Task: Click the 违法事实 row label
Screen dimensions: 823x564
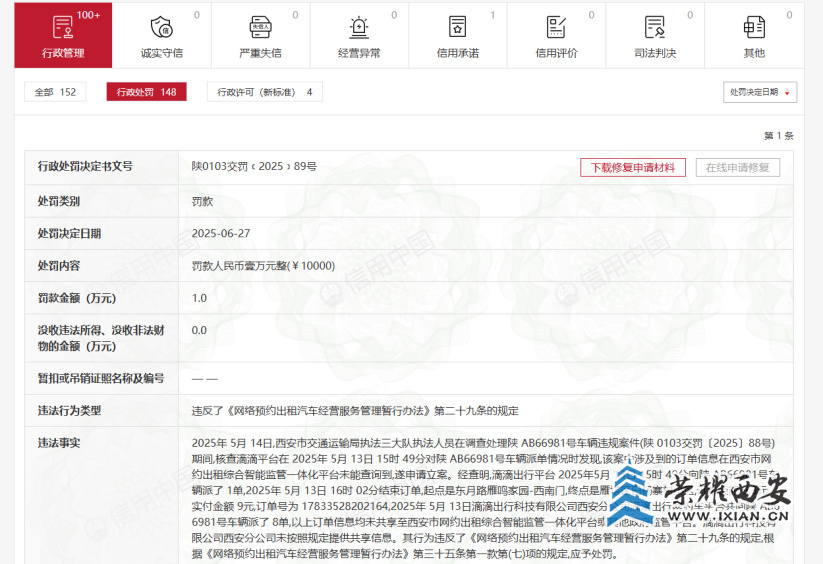Action: click(59, 443)
